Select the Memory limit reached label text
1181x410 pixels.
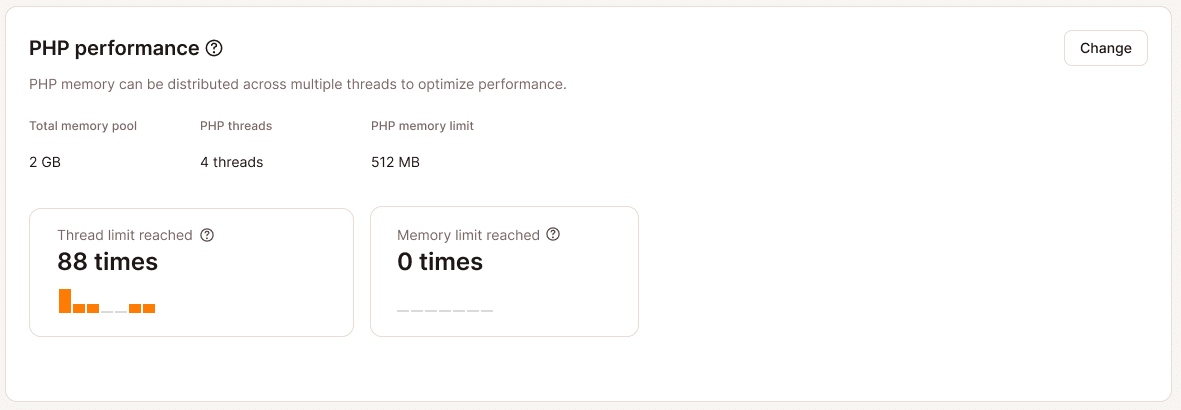pyautogui.click(x=468, y=235)
